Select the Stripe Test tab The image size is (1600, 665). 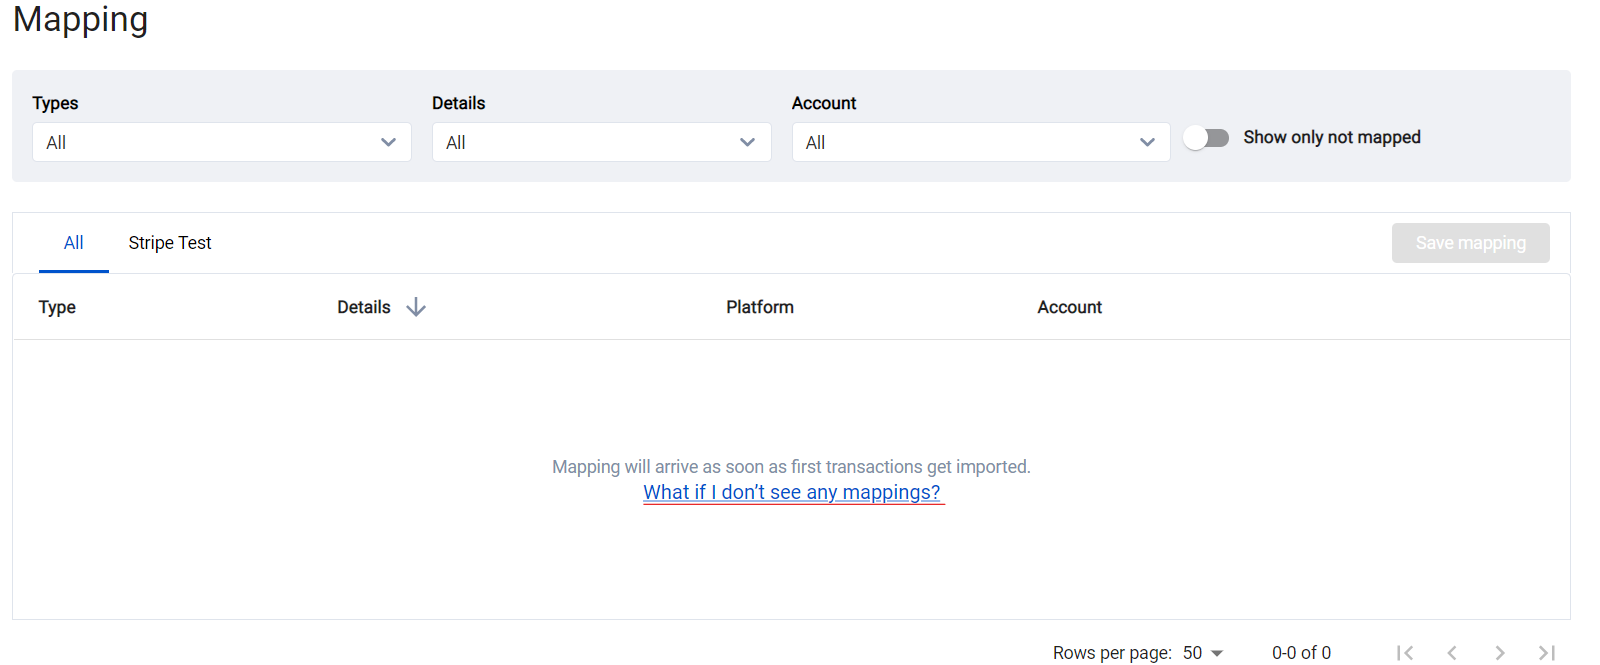pos(170,243)
